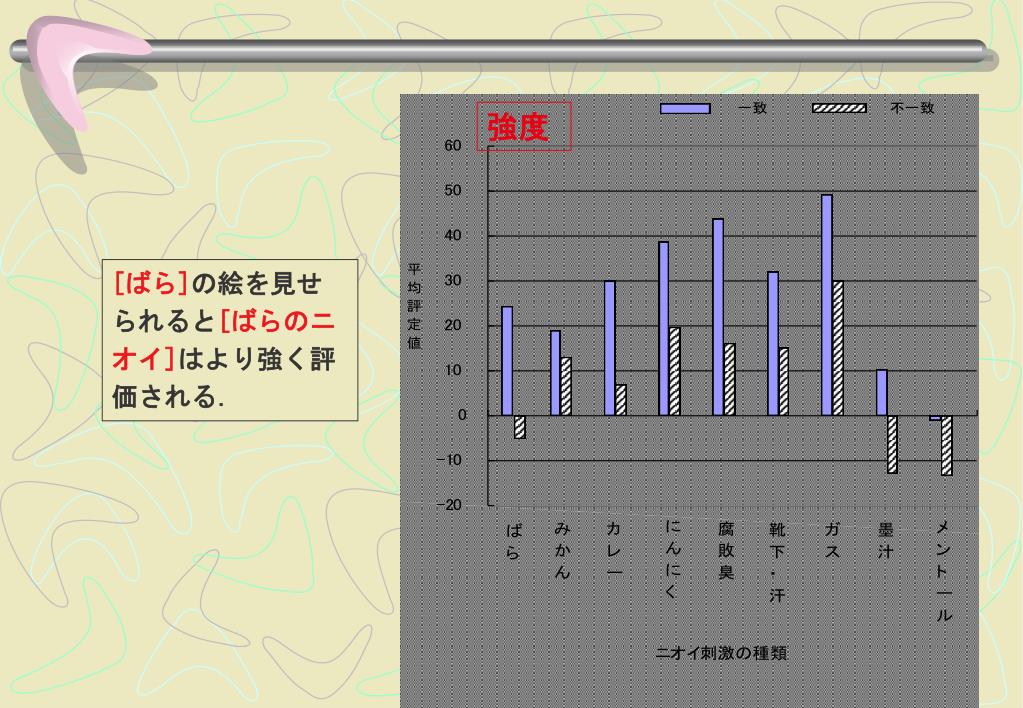The height and width of the screenshot is (708, 1023).
Task: Select the 墨汁 category label
Action: pos(885,541)
